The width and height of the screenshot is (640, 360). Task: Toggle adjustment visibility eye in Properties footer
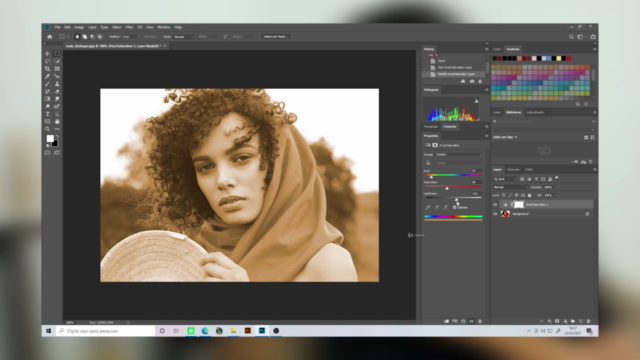coord(471,321)
